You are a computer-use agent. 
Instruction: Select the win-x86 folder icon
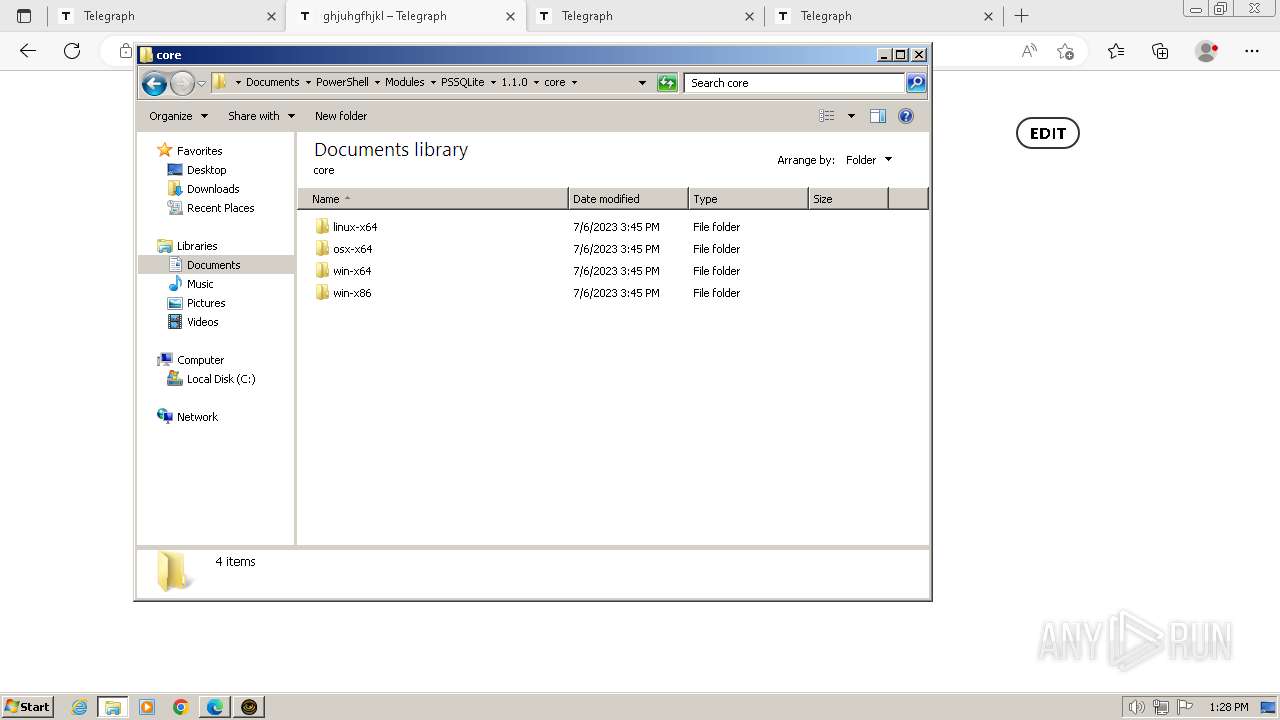point(322,293)
